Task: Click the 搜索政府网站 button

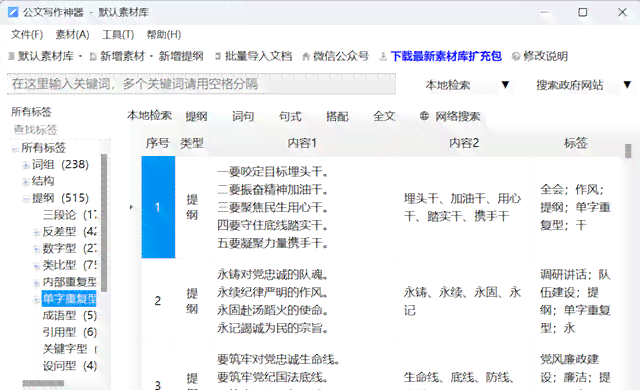Action: click(569, 85)
